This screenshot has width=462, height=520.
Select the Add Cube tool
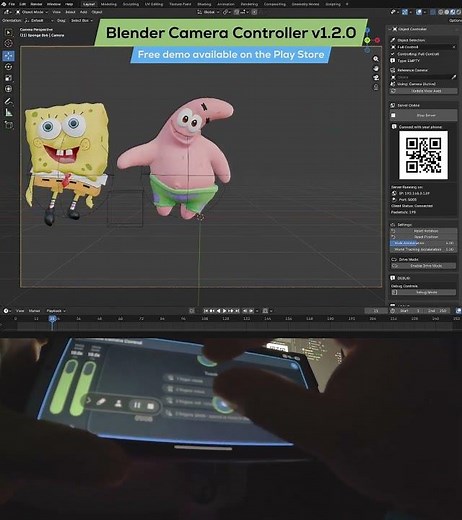coord(9,125)
